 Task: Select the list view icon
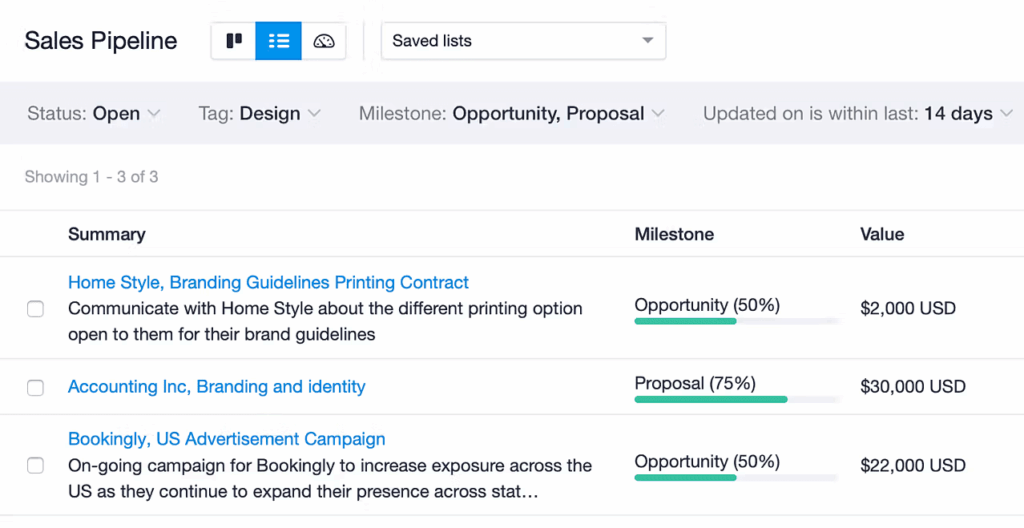(x=278, y=41)
